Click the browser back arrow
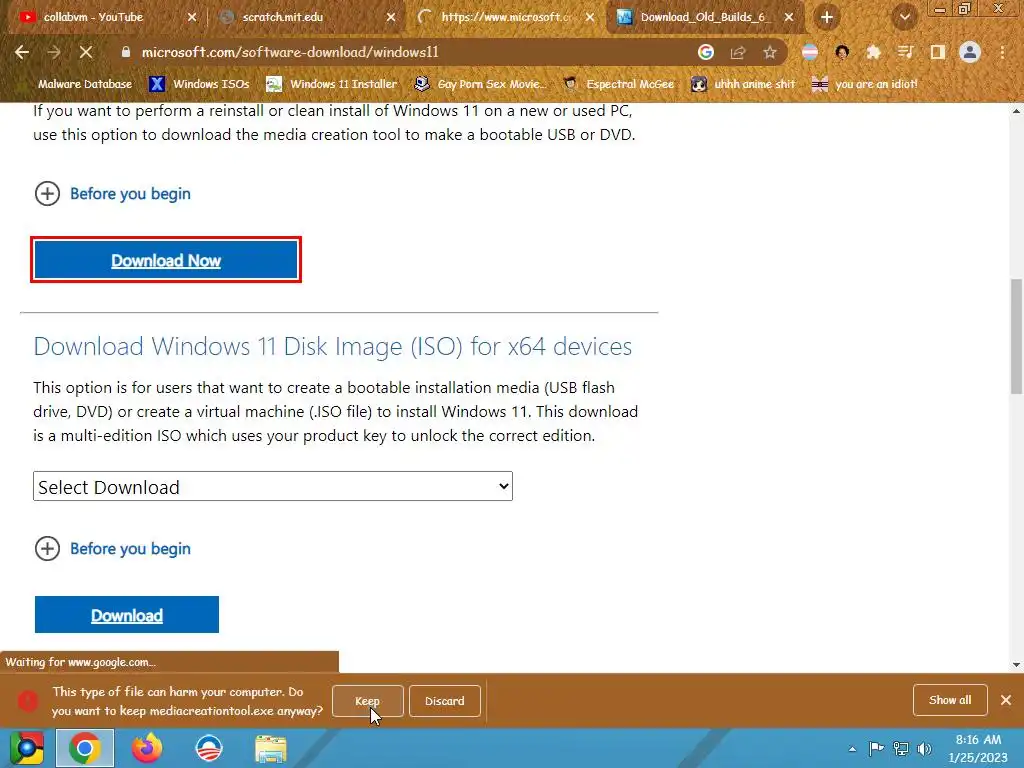 coord(22,52)
